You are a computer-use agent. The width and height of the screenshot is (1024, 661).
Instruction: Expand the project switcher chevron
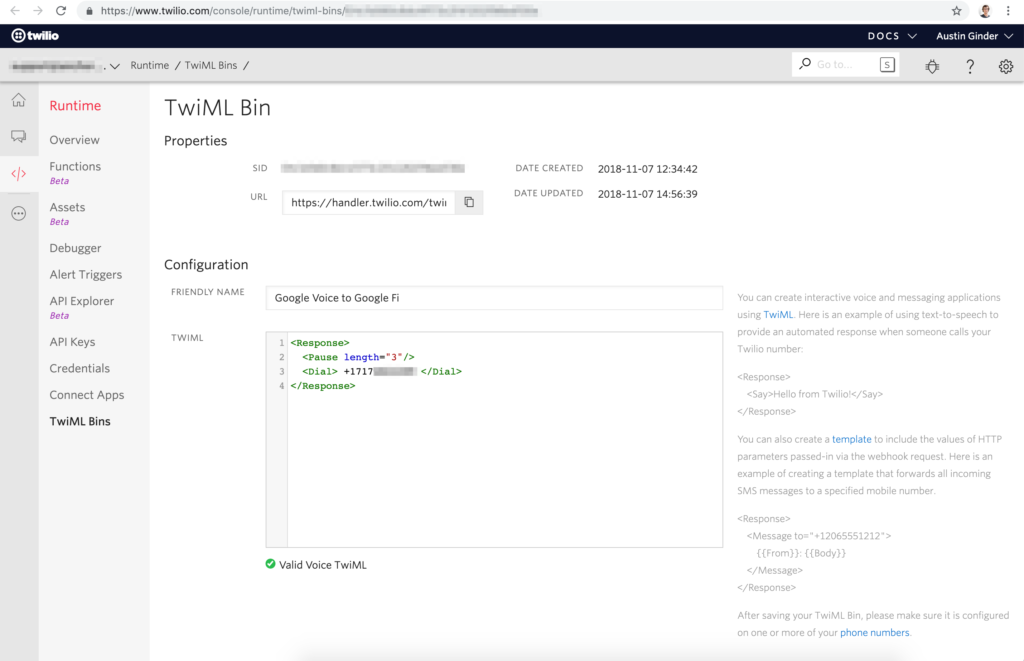pos(115,66)
